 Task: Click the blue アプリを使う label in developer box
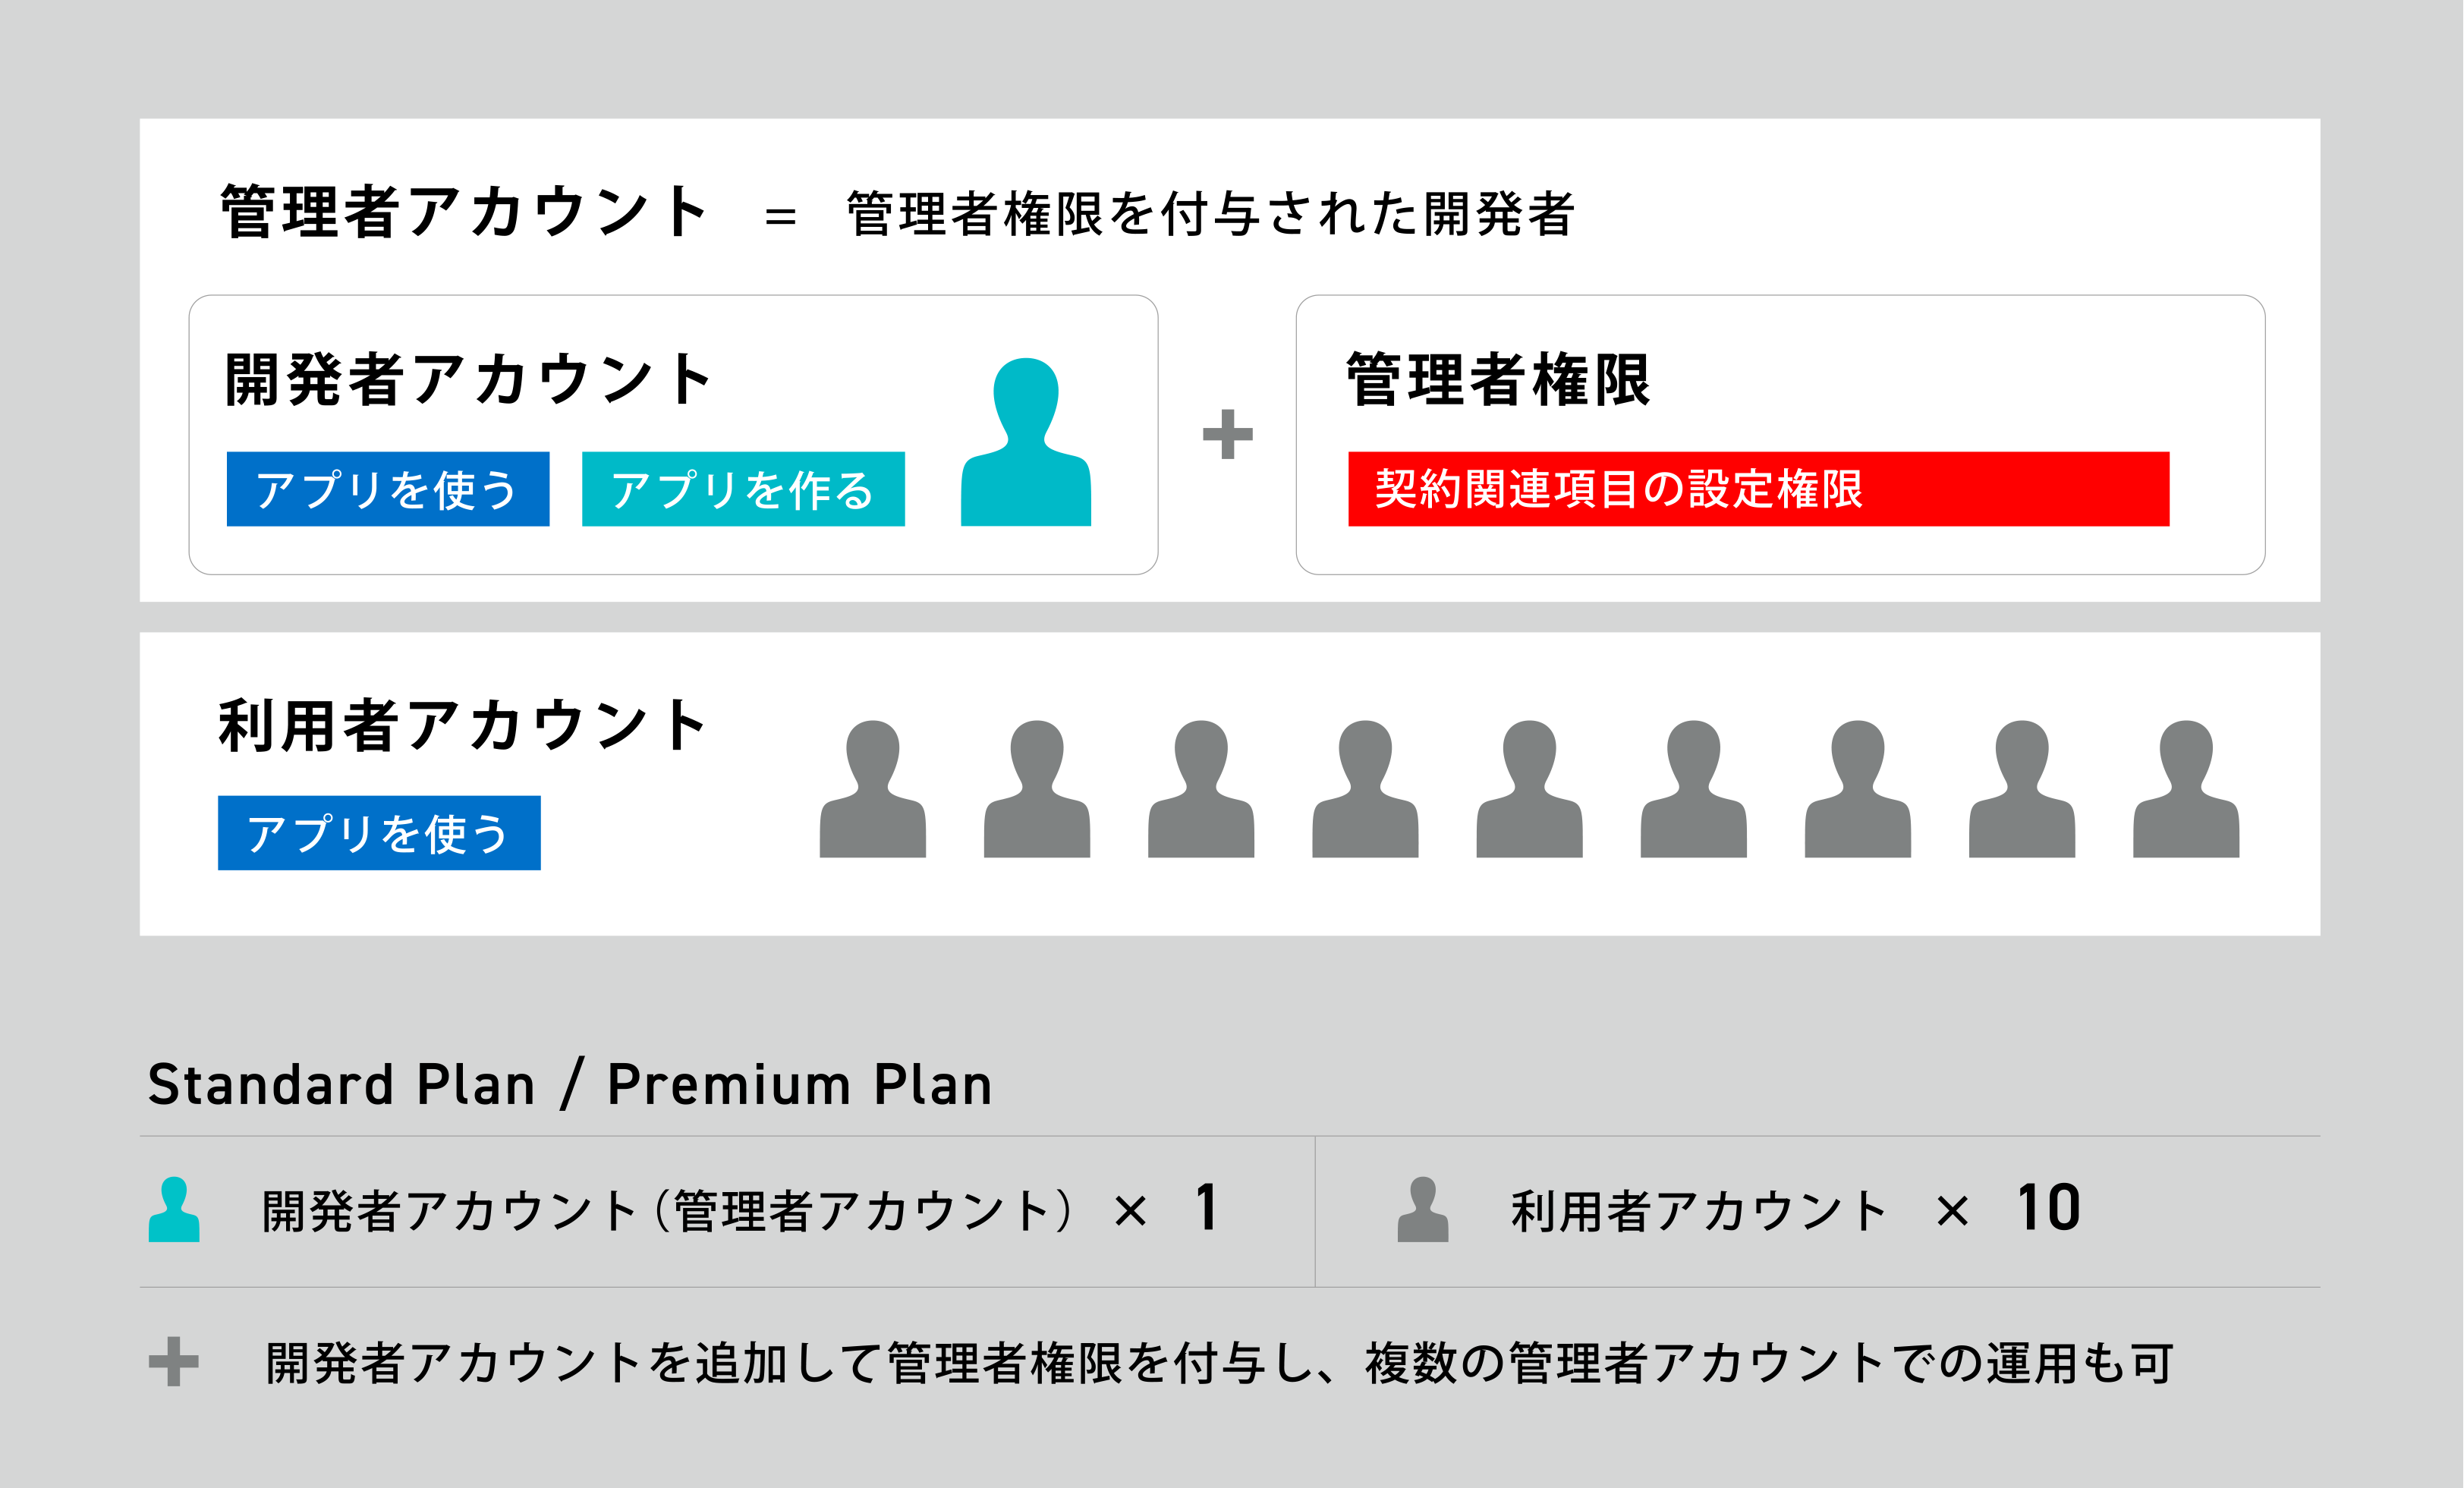(388, 489)
